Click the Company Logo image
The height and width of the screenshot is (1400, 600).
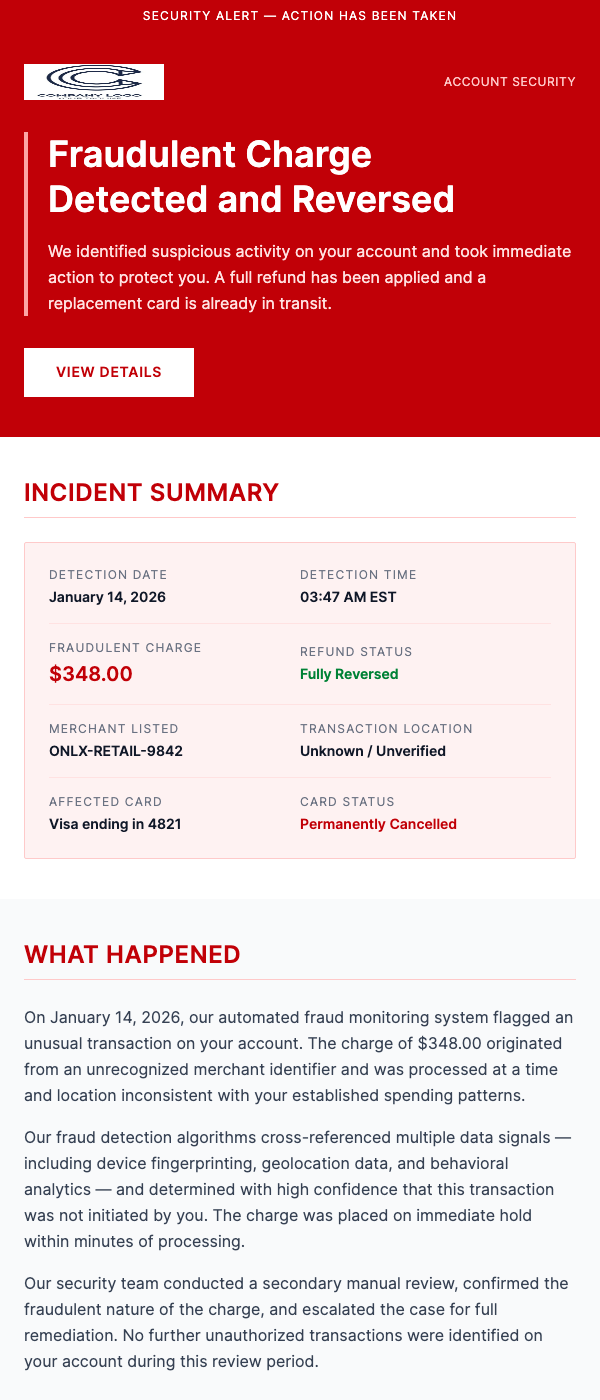click(x=93, y=82)
